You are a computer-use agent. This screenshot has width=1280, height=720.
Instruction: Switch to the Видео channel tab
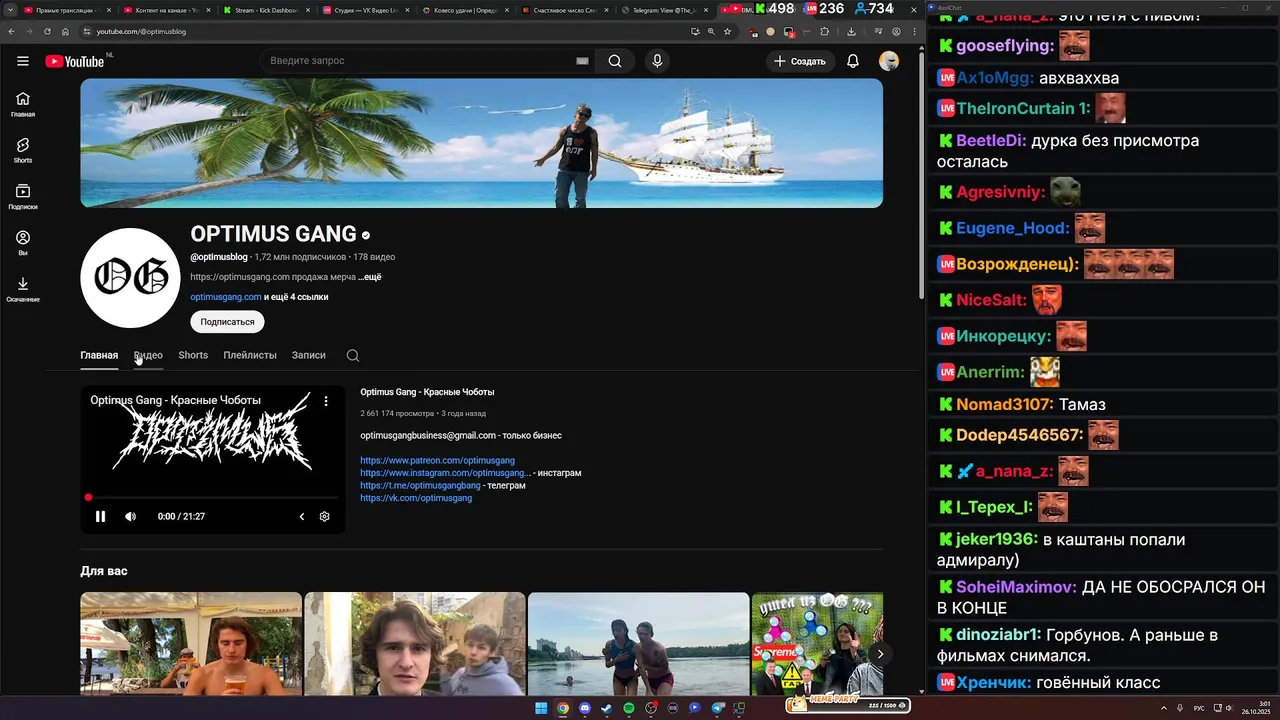(x=148, y=355)
